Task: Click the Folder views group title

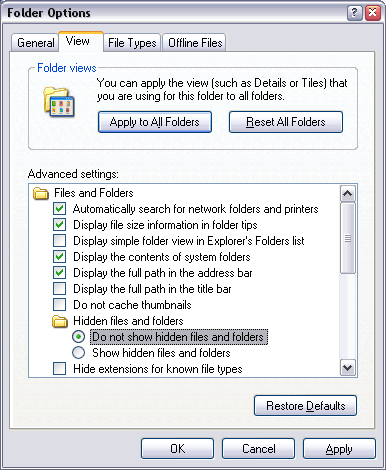Action: [67, 68]
